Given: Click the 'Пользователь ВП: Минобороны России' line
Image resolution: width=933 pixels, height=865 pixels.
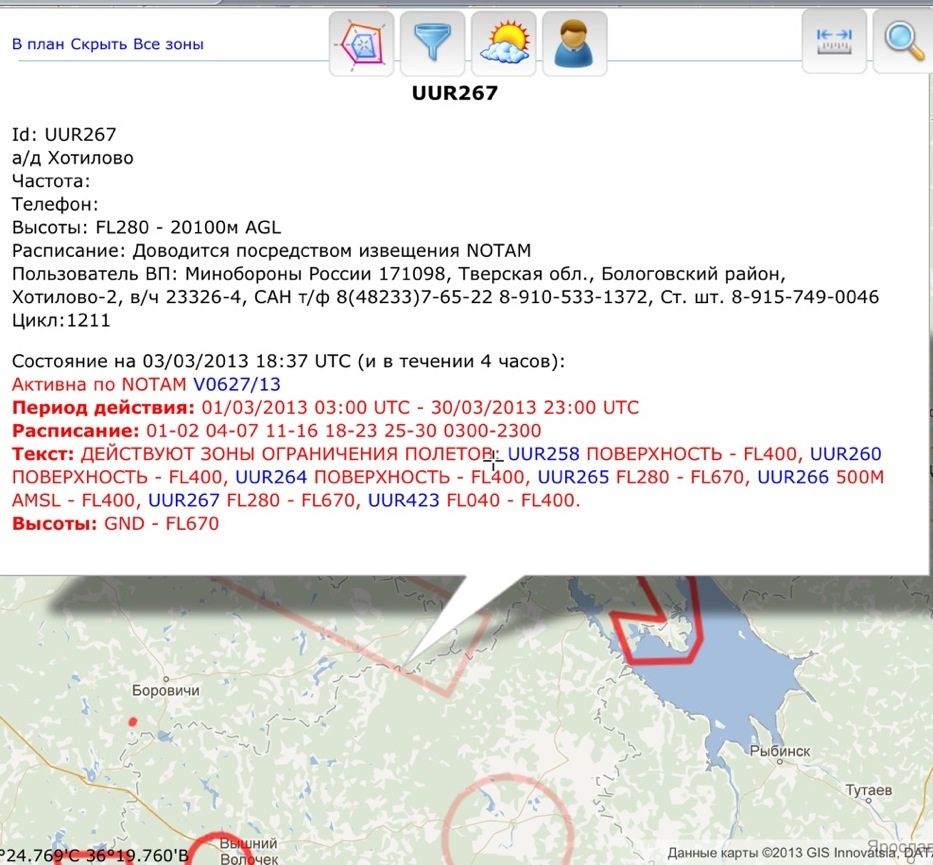Looking at the screenshot, I should 446,286.
